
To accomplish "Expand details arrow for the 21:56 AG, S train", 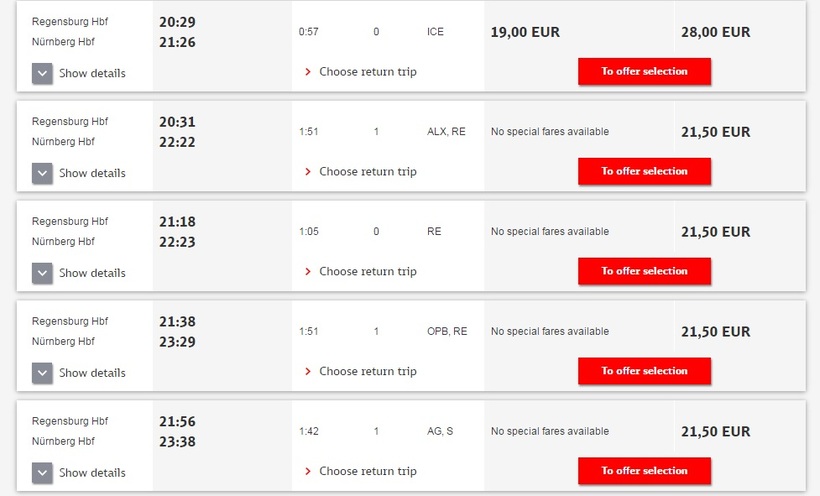I will pos(42,473).
